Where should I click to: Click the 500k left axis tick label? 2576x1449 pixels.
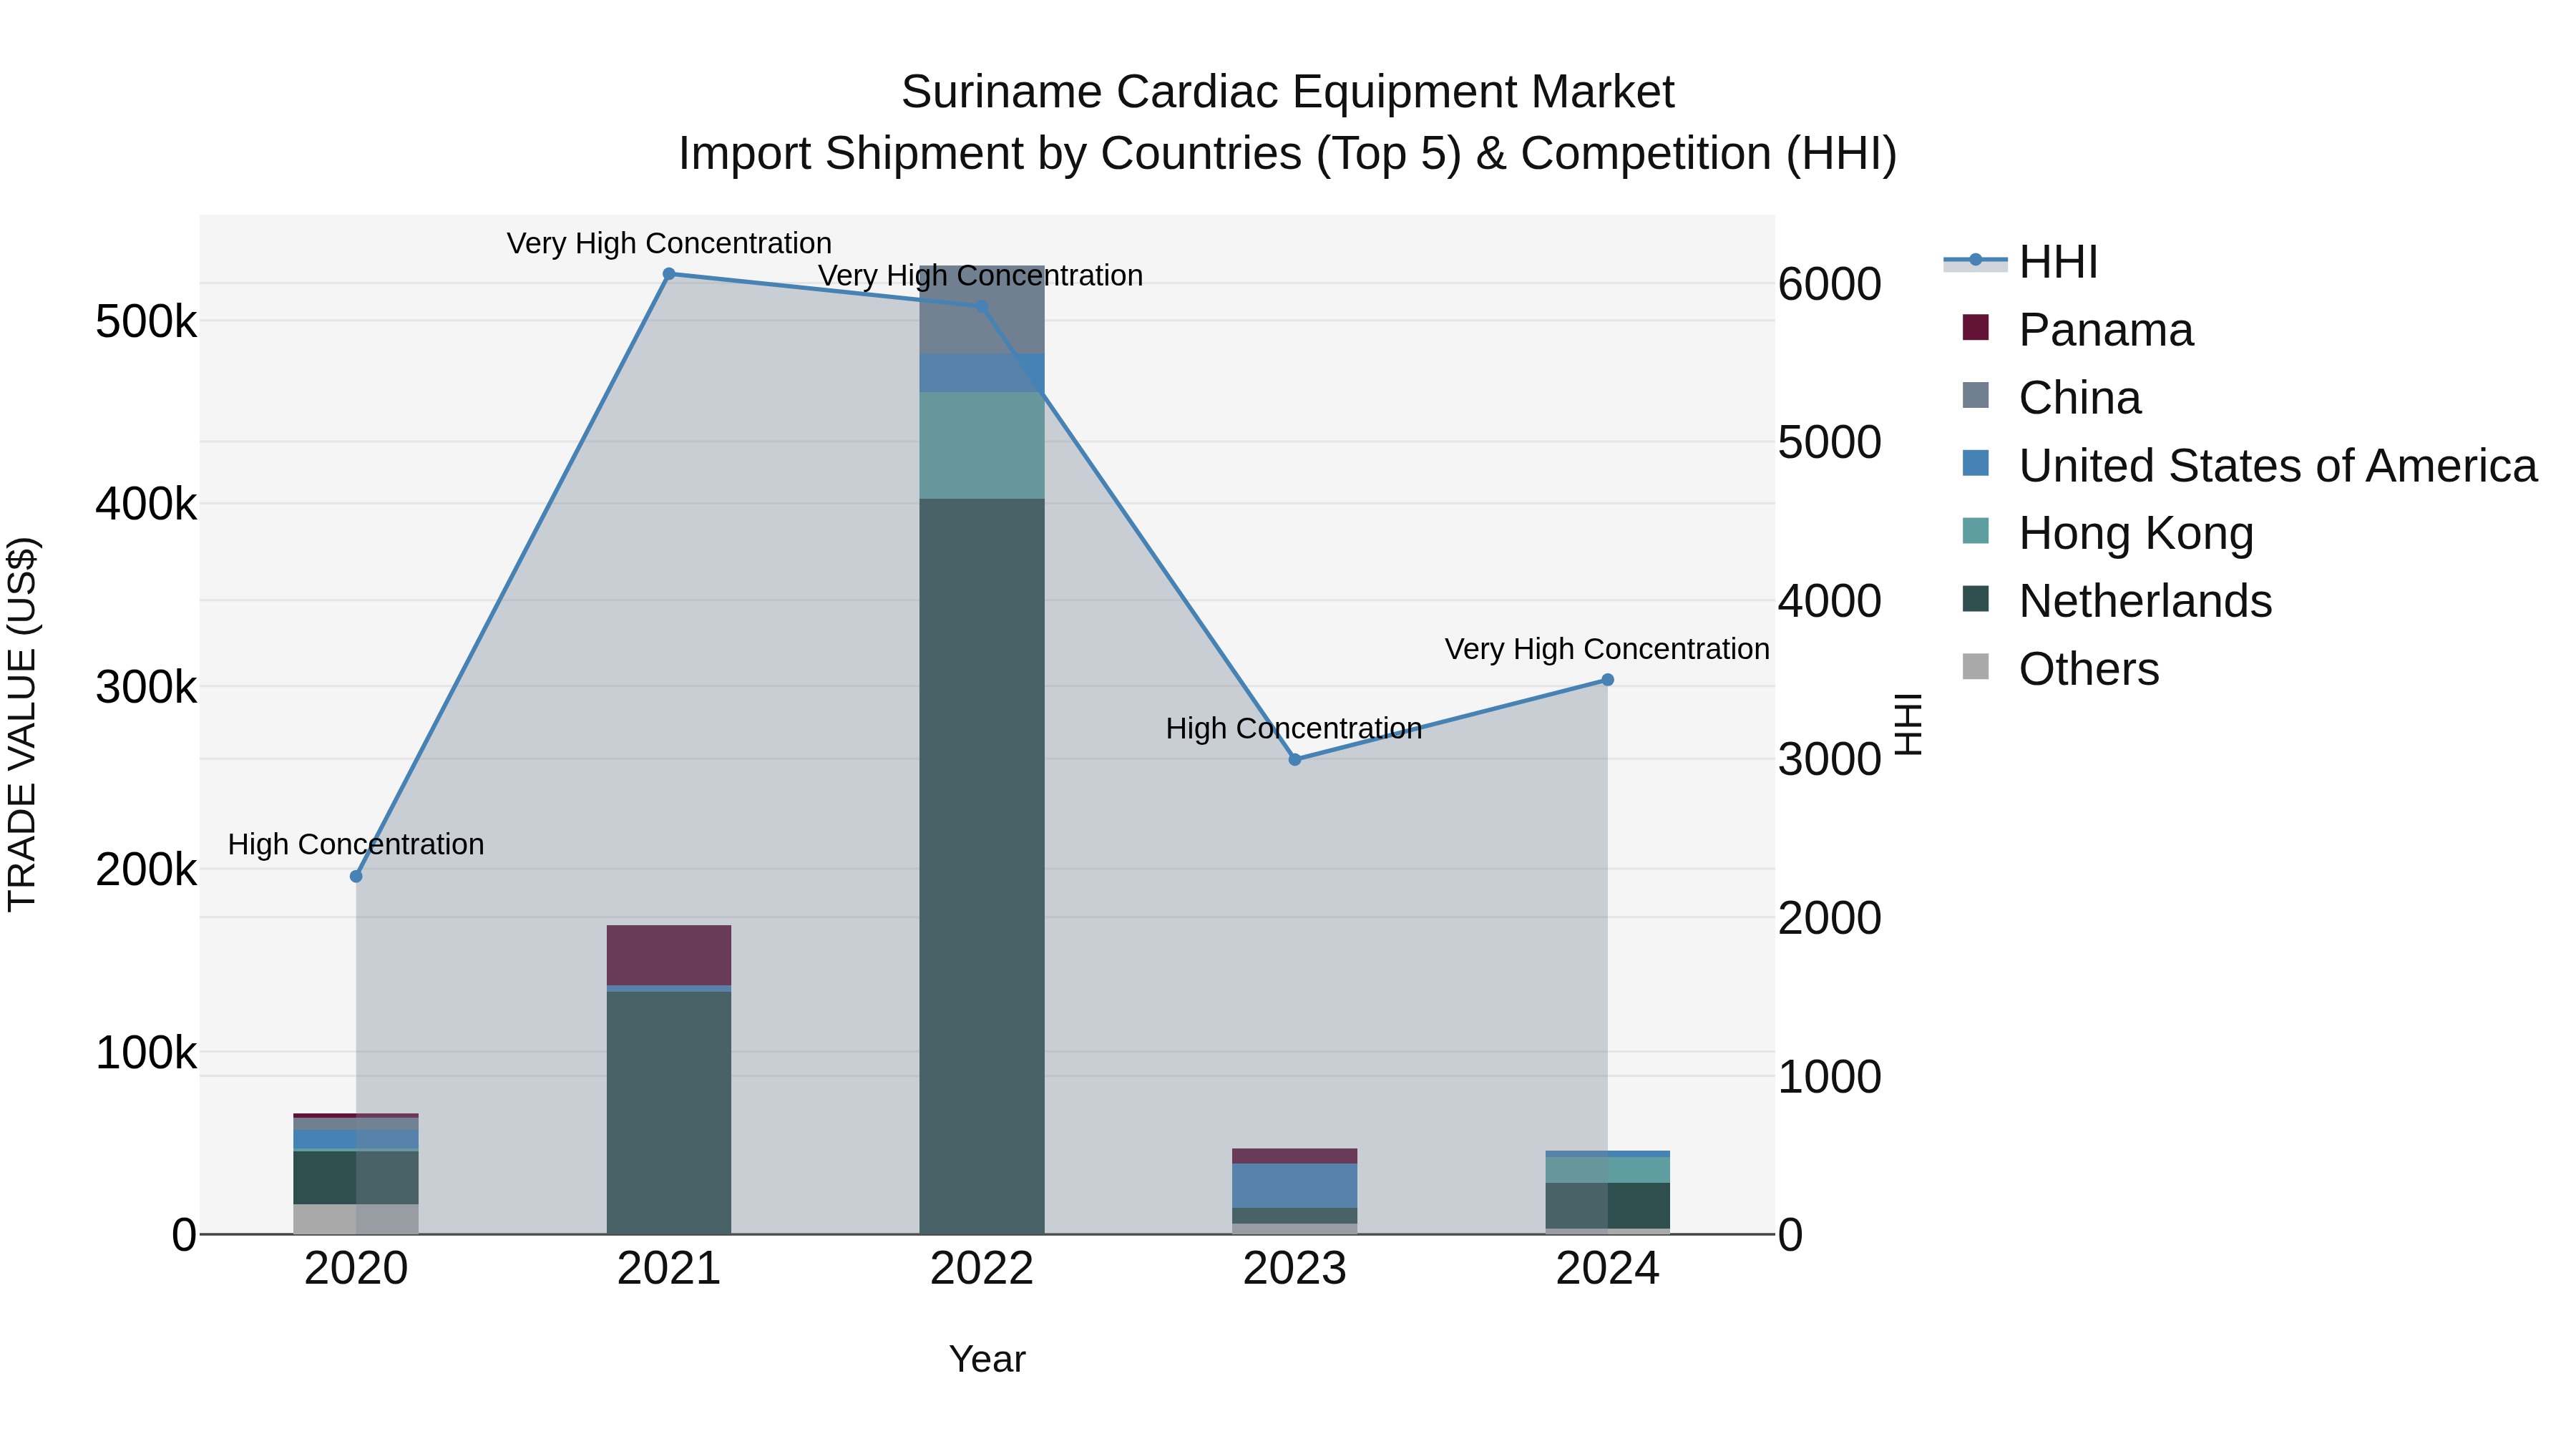click(x=146, y=322)
